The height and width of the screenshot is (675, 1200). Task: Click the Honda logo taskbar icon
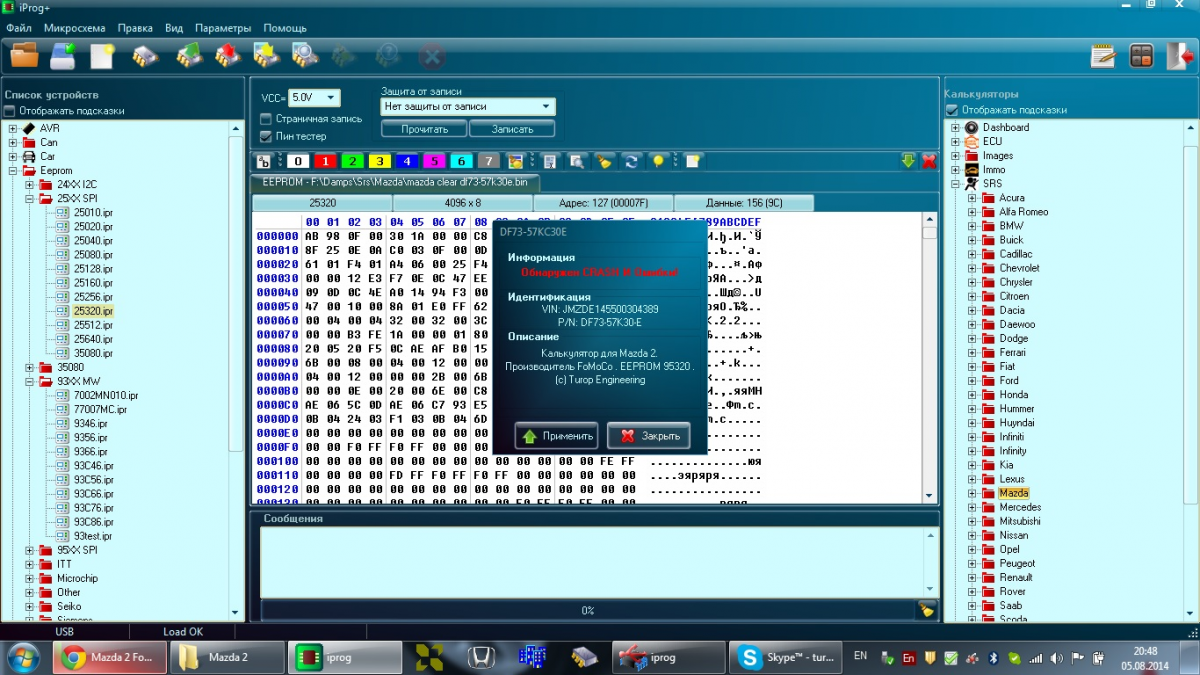coord(482,657)
